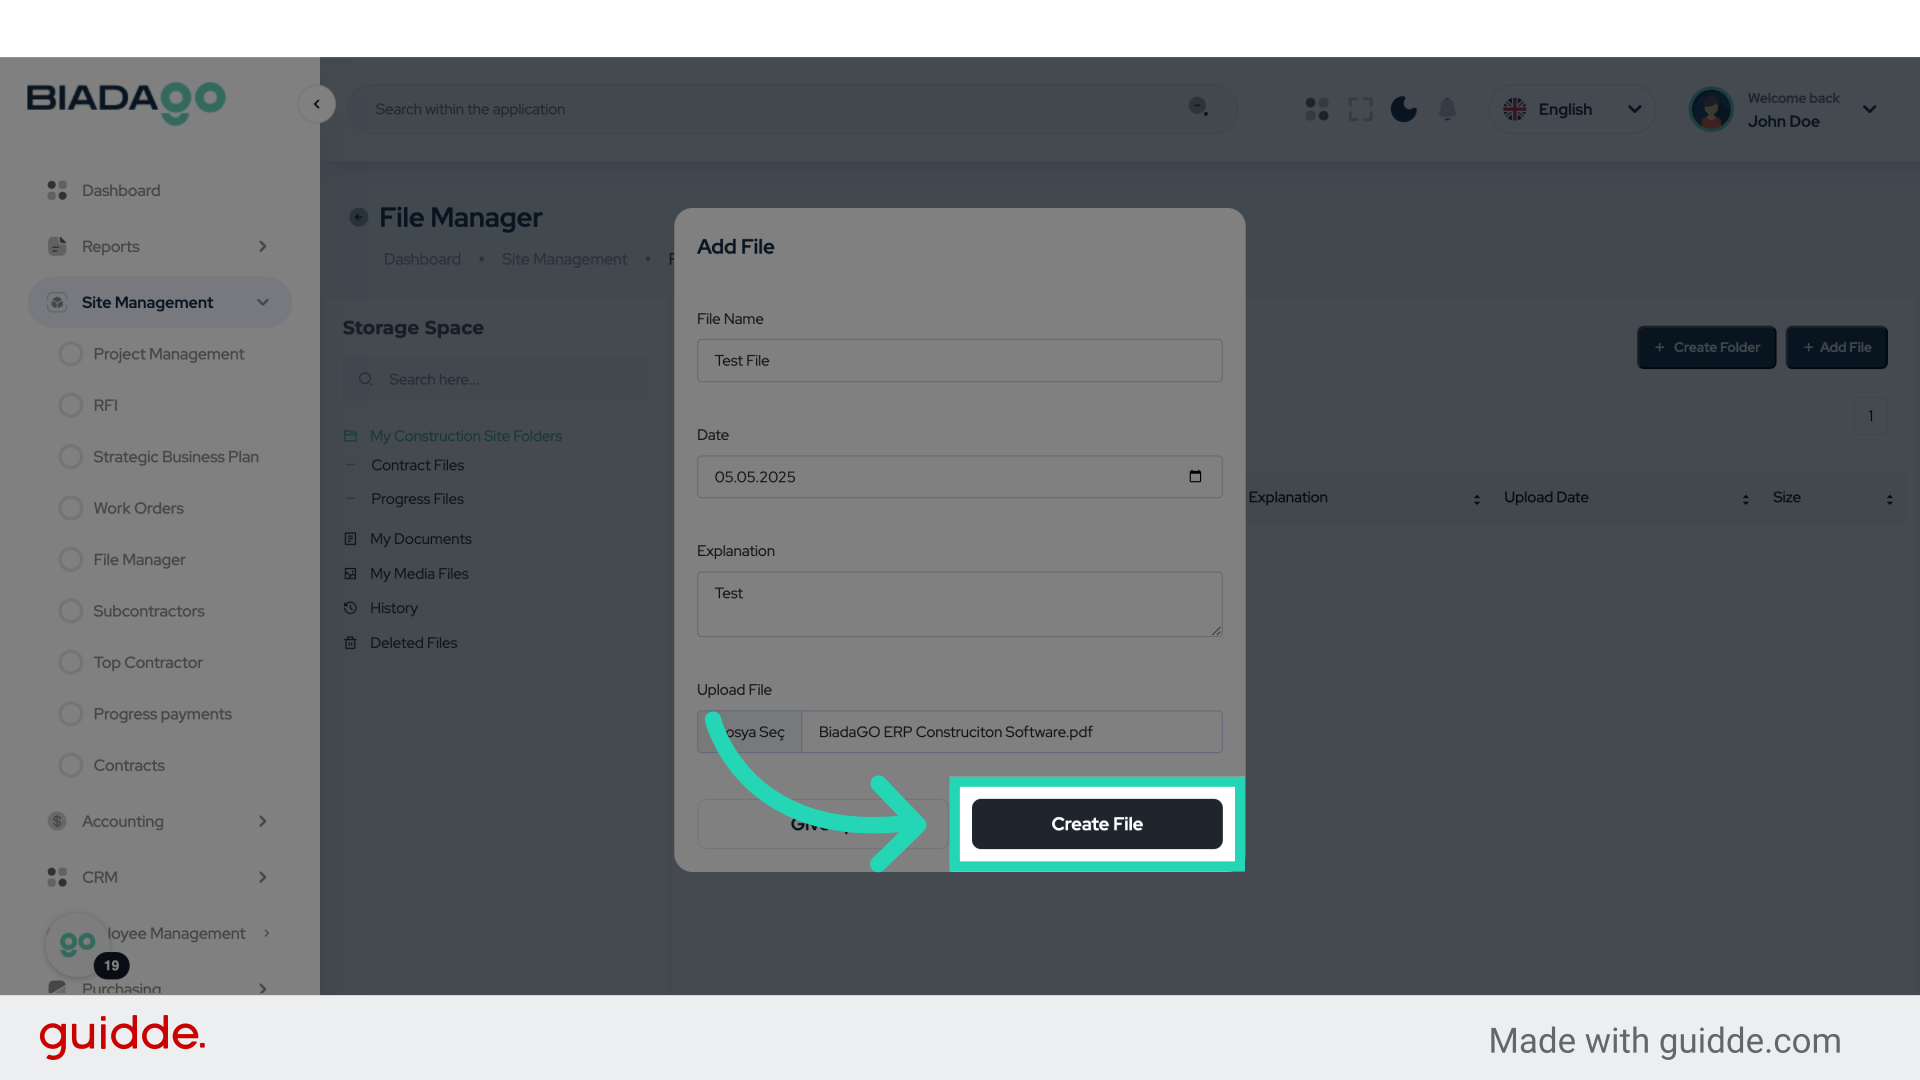Collapse the Site Management menu

(262, 302)
